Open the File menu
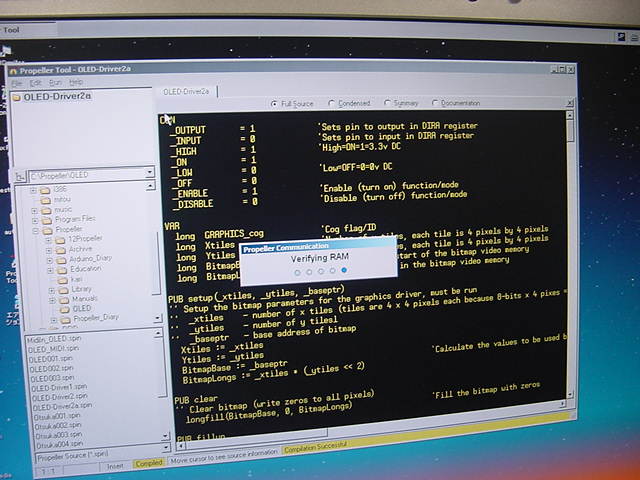The height and width of the screenshot is (480, 640). (x=17, y=83)
